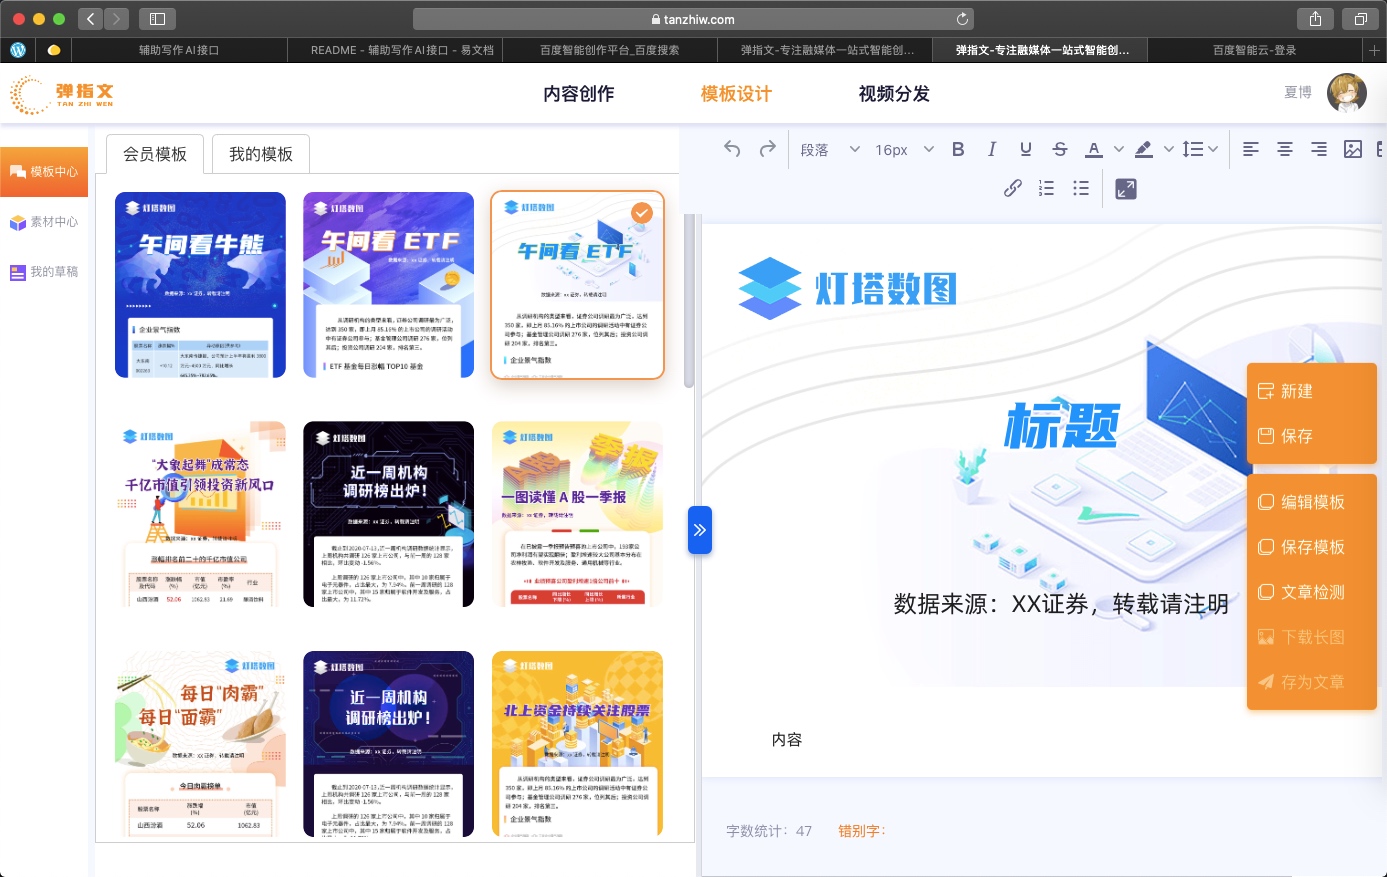Undo the last edit in the editor

click(x=732, y=149)
